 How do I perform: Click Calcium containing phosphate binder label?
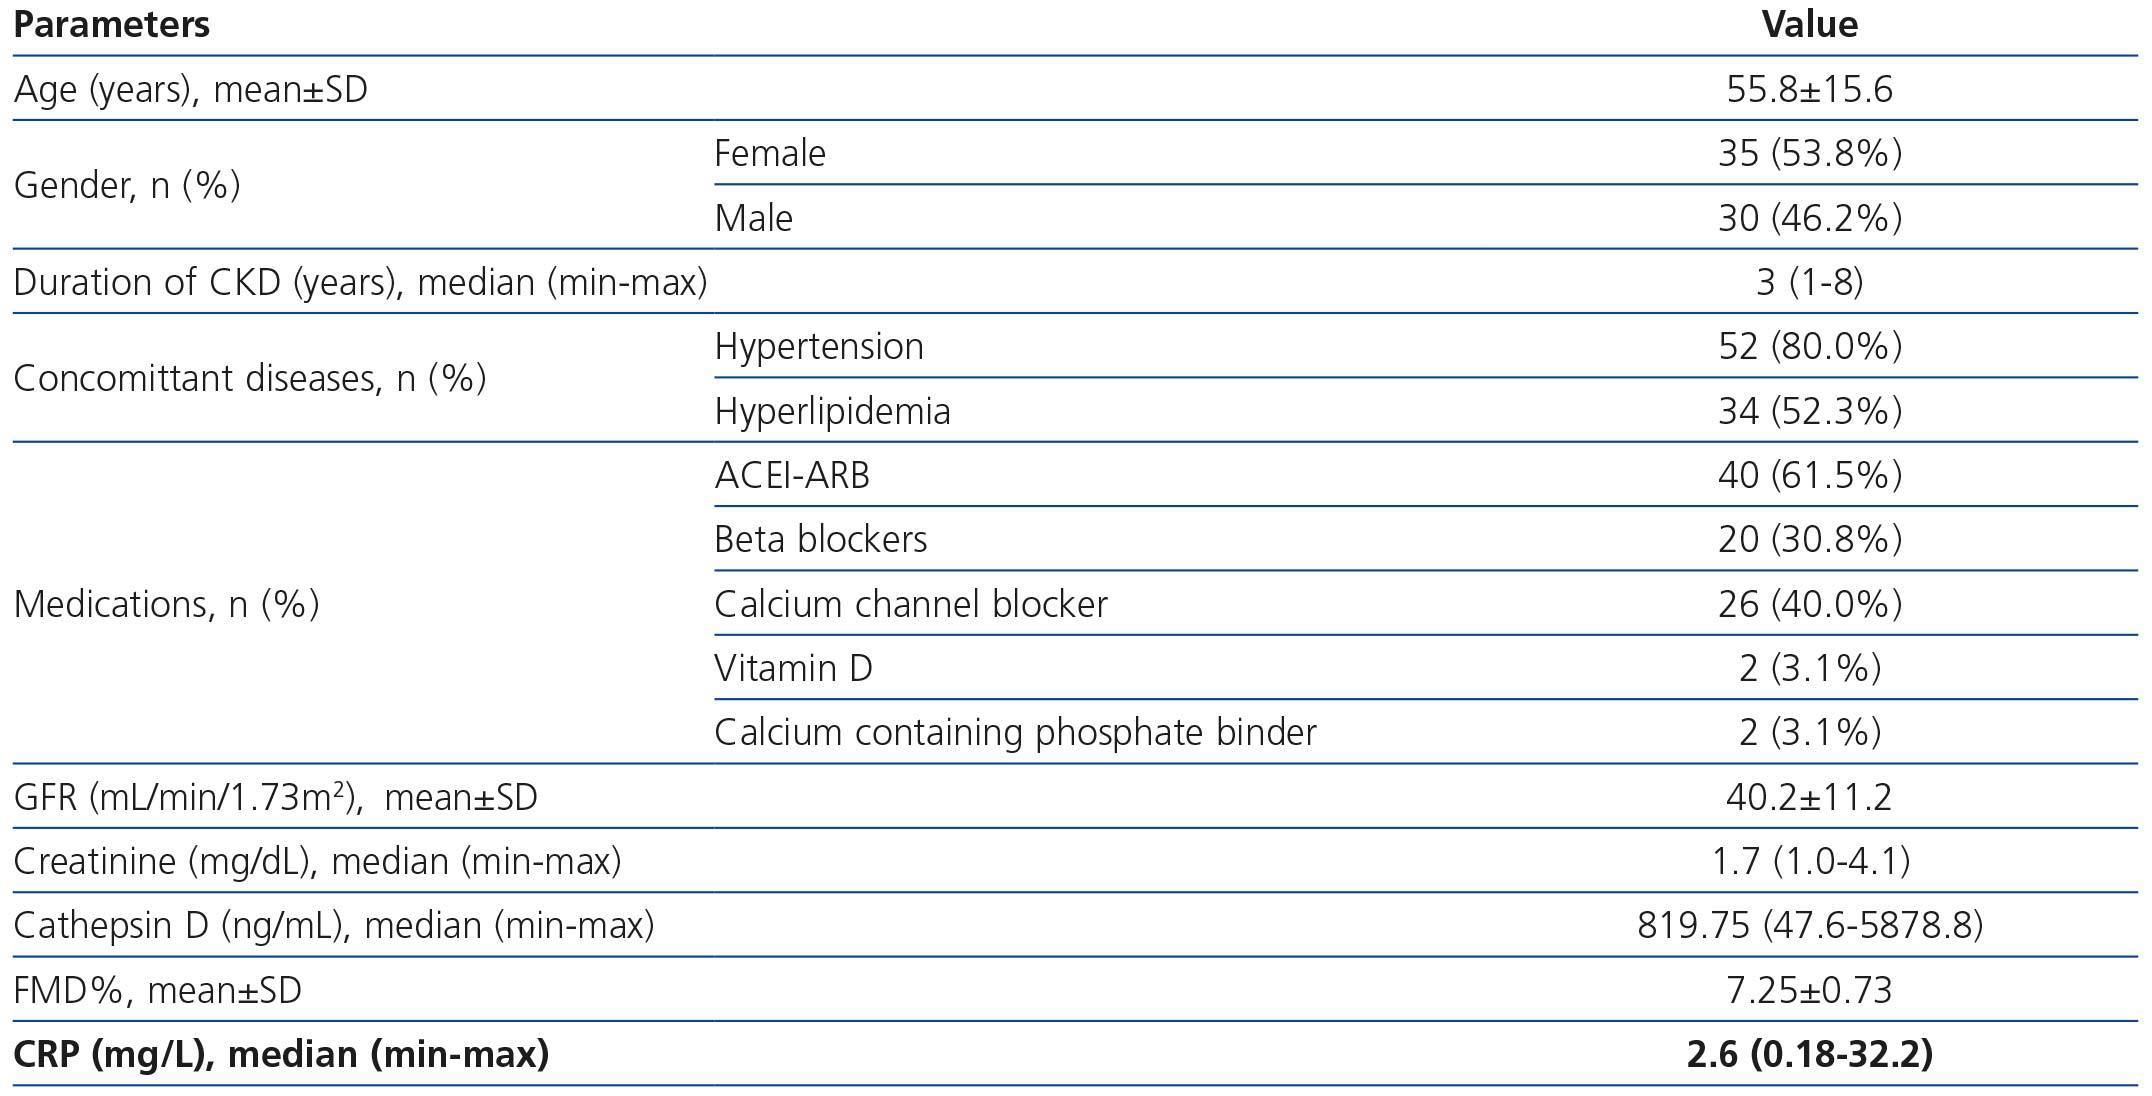[x=1015, y=733]
